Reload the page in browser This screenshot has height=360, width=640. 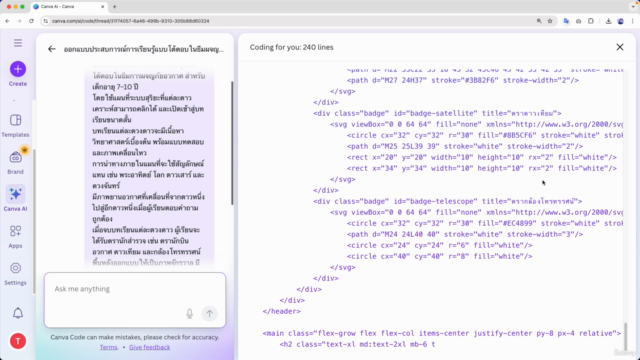pyautogui.click(x=31, y=21)
